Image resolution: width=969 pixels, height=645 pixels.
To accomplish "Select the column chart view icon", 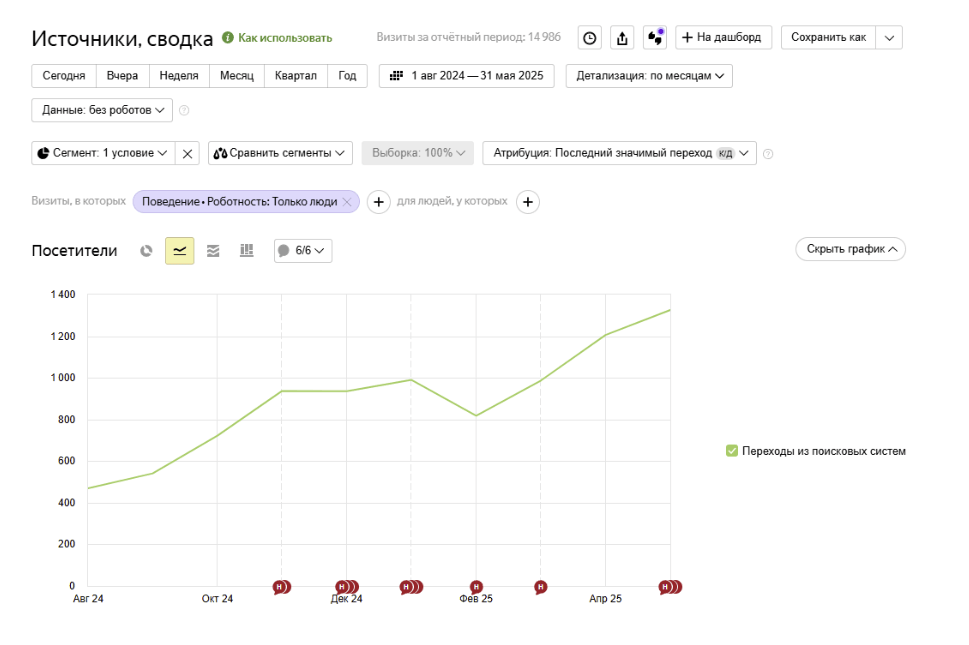I will tap(247, 250).
